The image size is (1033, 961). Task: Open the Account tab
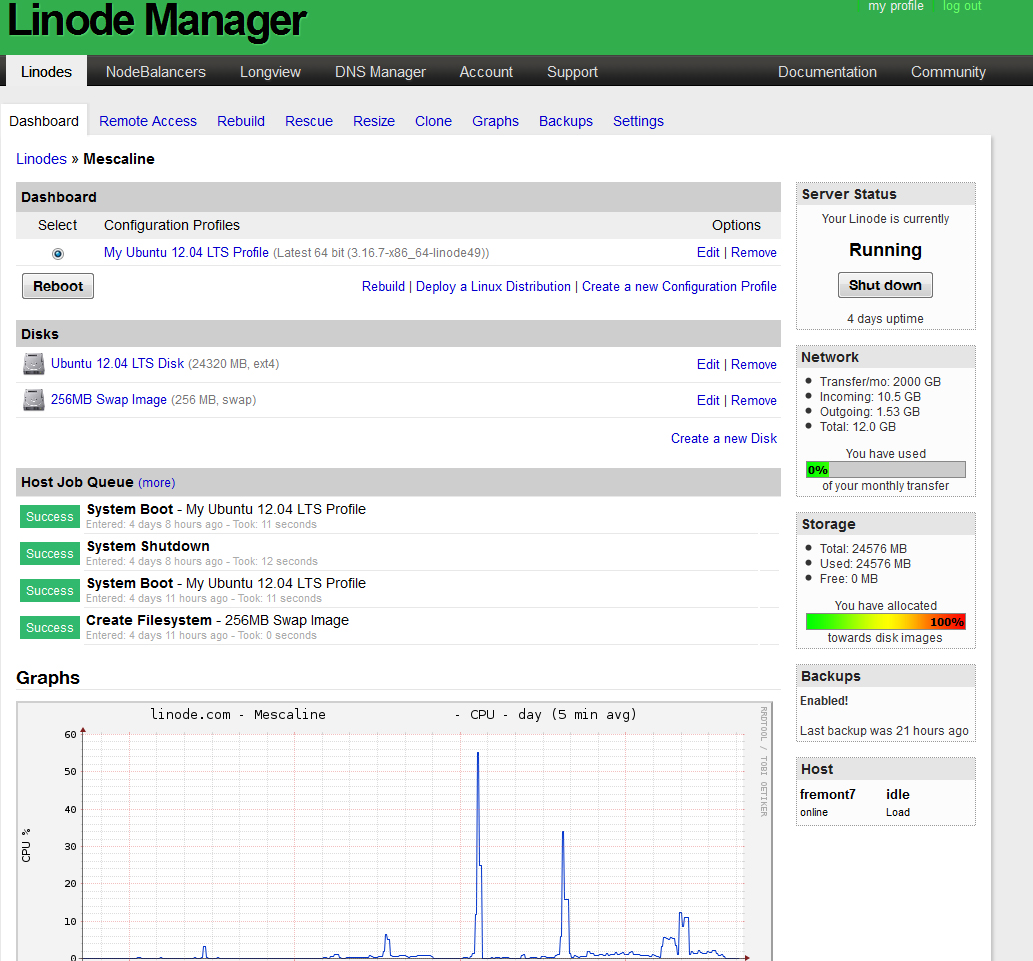486,72
